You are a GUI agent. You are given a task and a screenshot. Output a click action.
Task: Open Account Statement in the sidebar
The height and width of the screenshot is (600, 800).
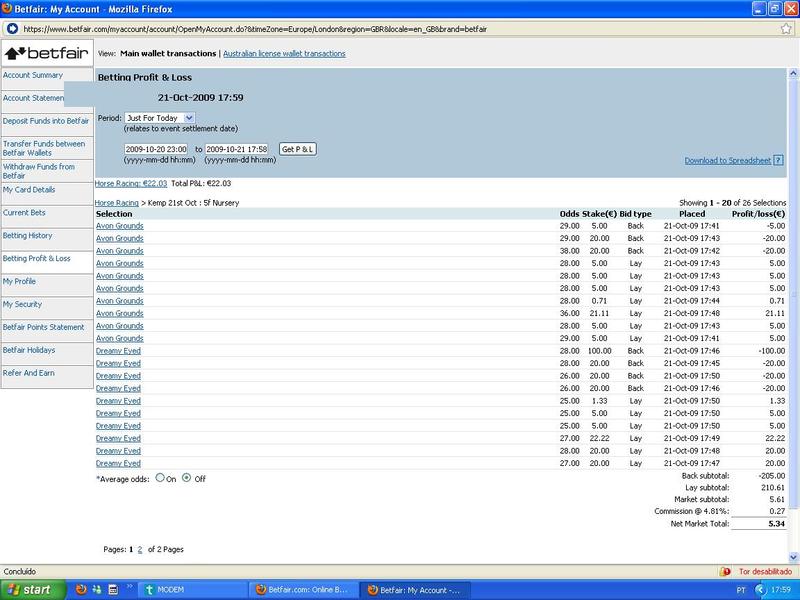34,98
